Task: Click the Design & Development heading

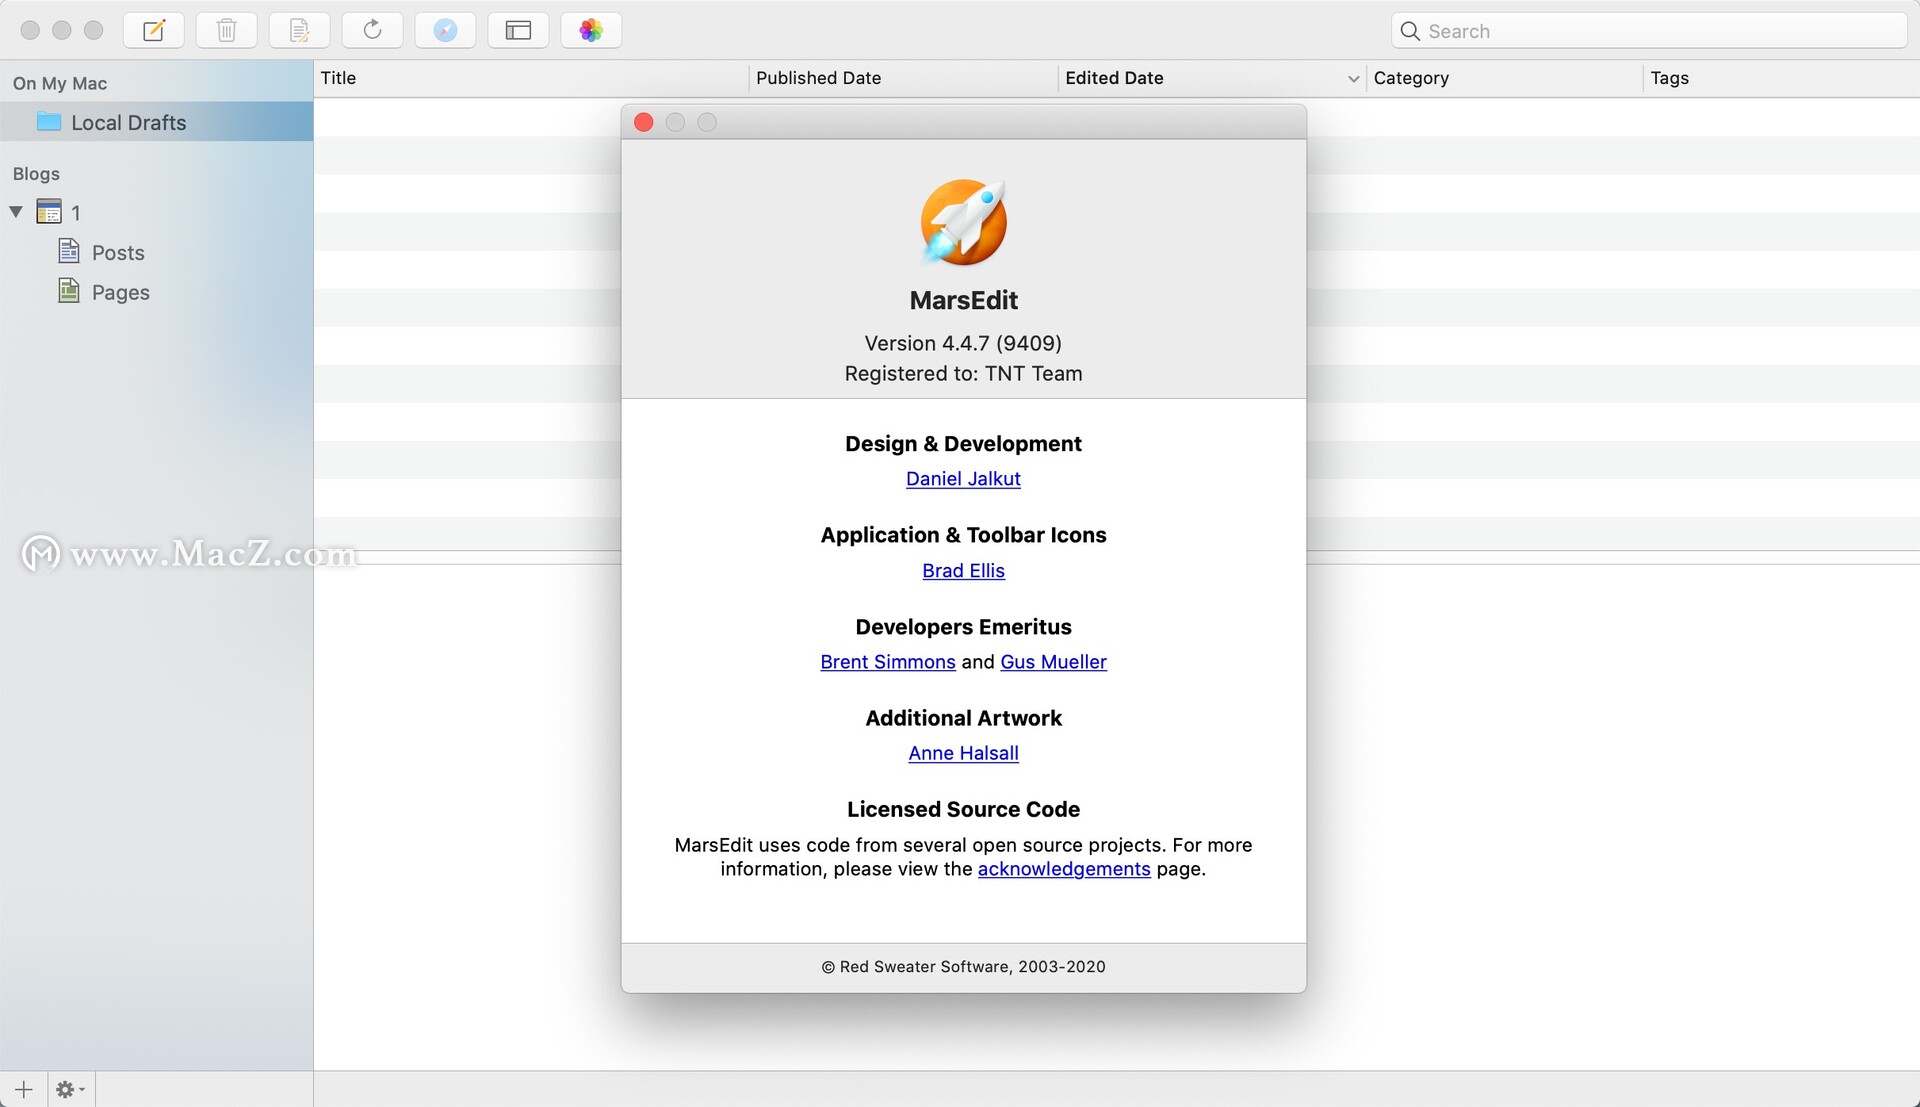Action: point(963,443)
